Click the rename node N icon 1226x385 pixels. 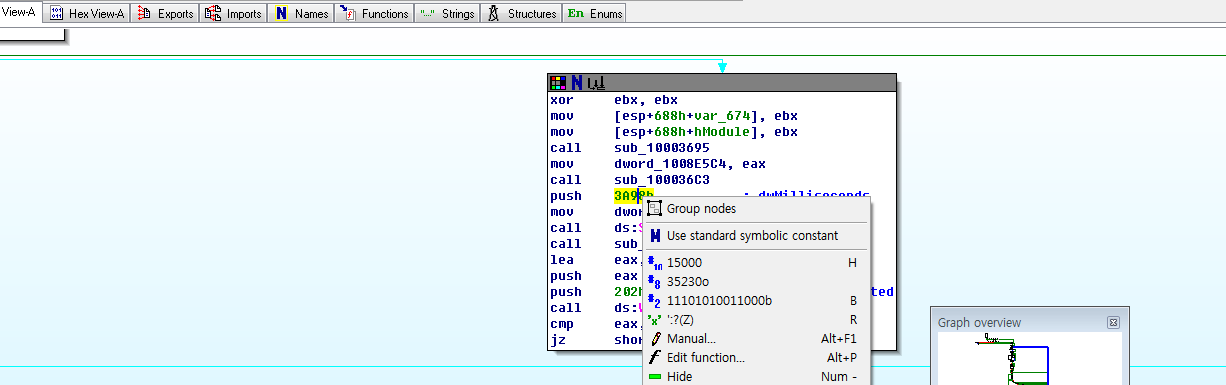577,82
